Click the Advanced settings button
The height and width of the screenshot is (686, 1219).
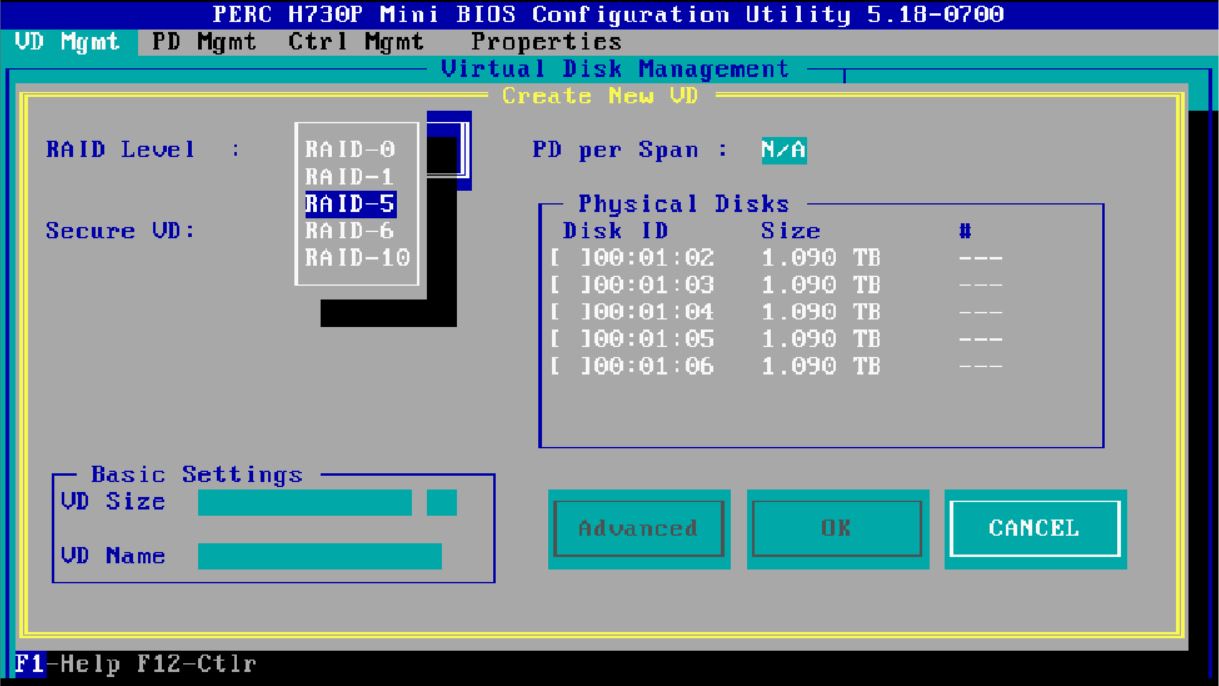(638, 529)
